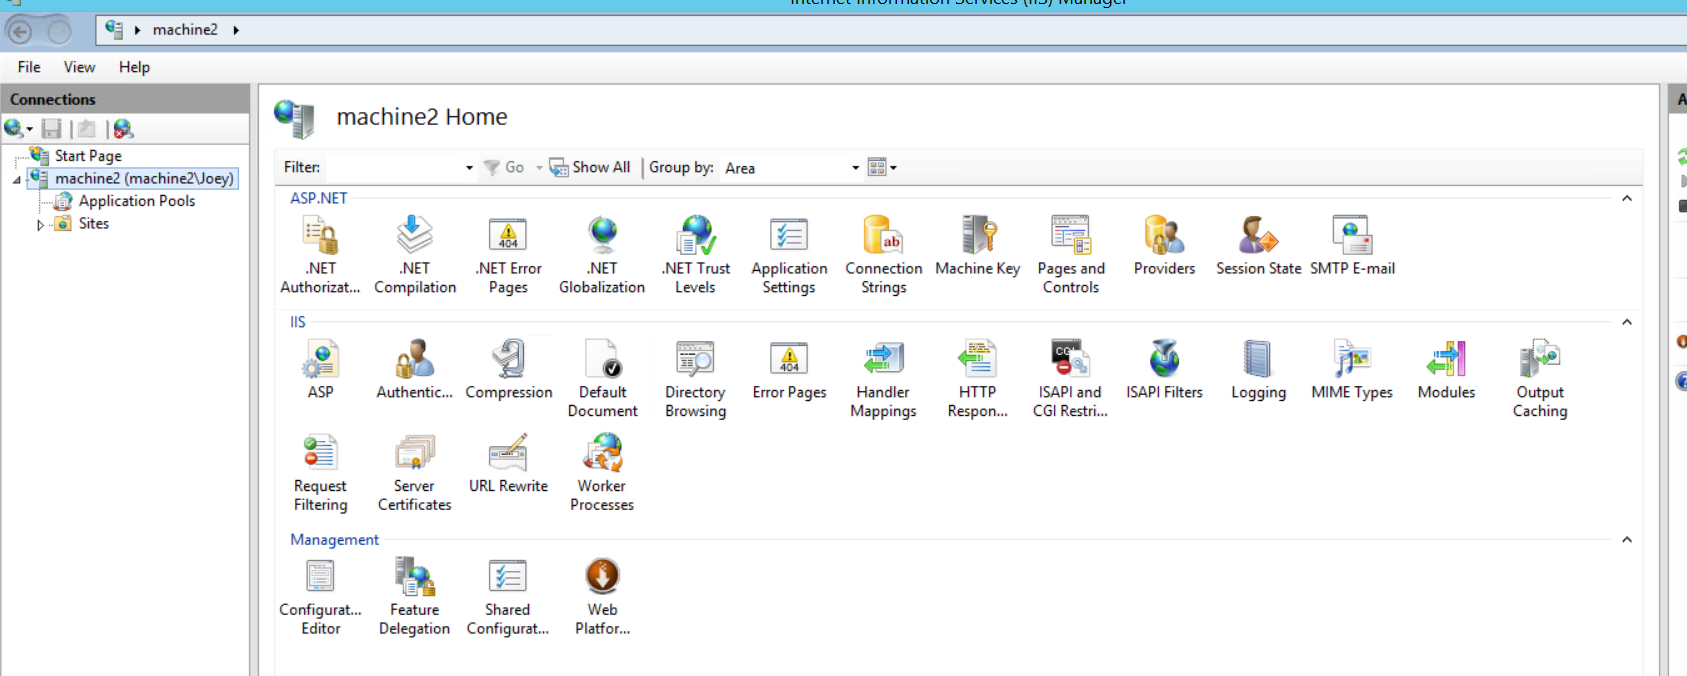Open Shared Configuration feature
Screen dimensions: 1687x676
(x=508, y=597)
